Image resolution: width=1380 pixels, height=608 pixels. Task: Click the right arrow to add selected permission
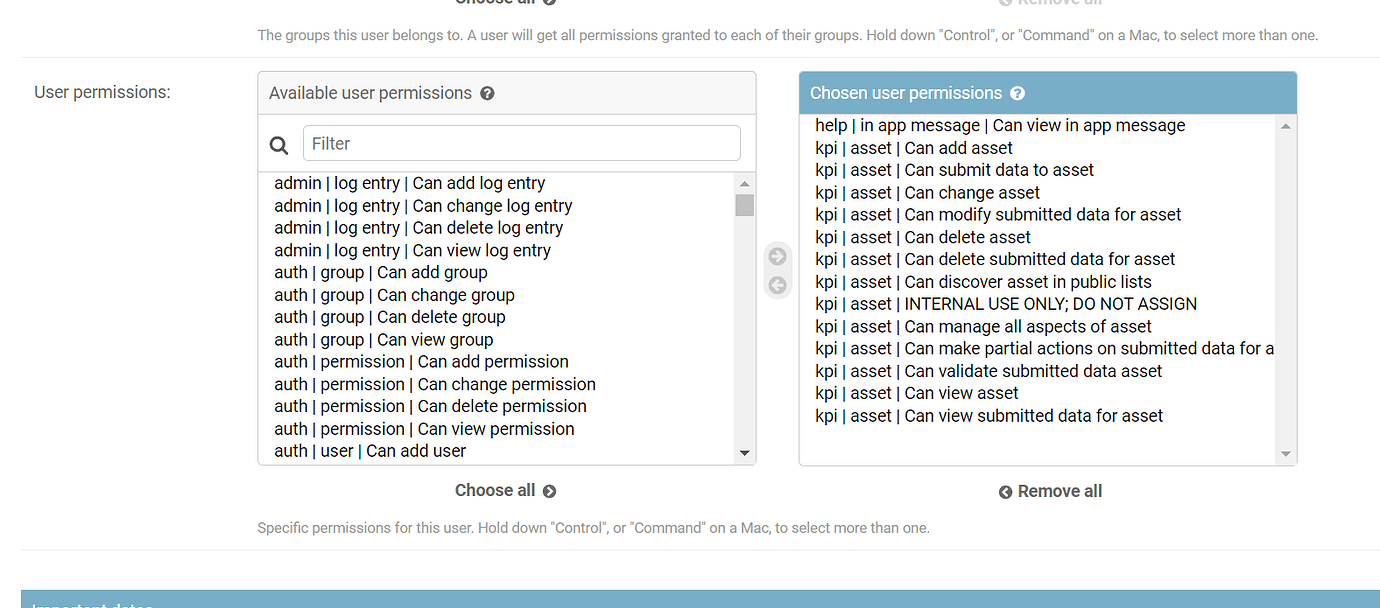coord(777,256)
